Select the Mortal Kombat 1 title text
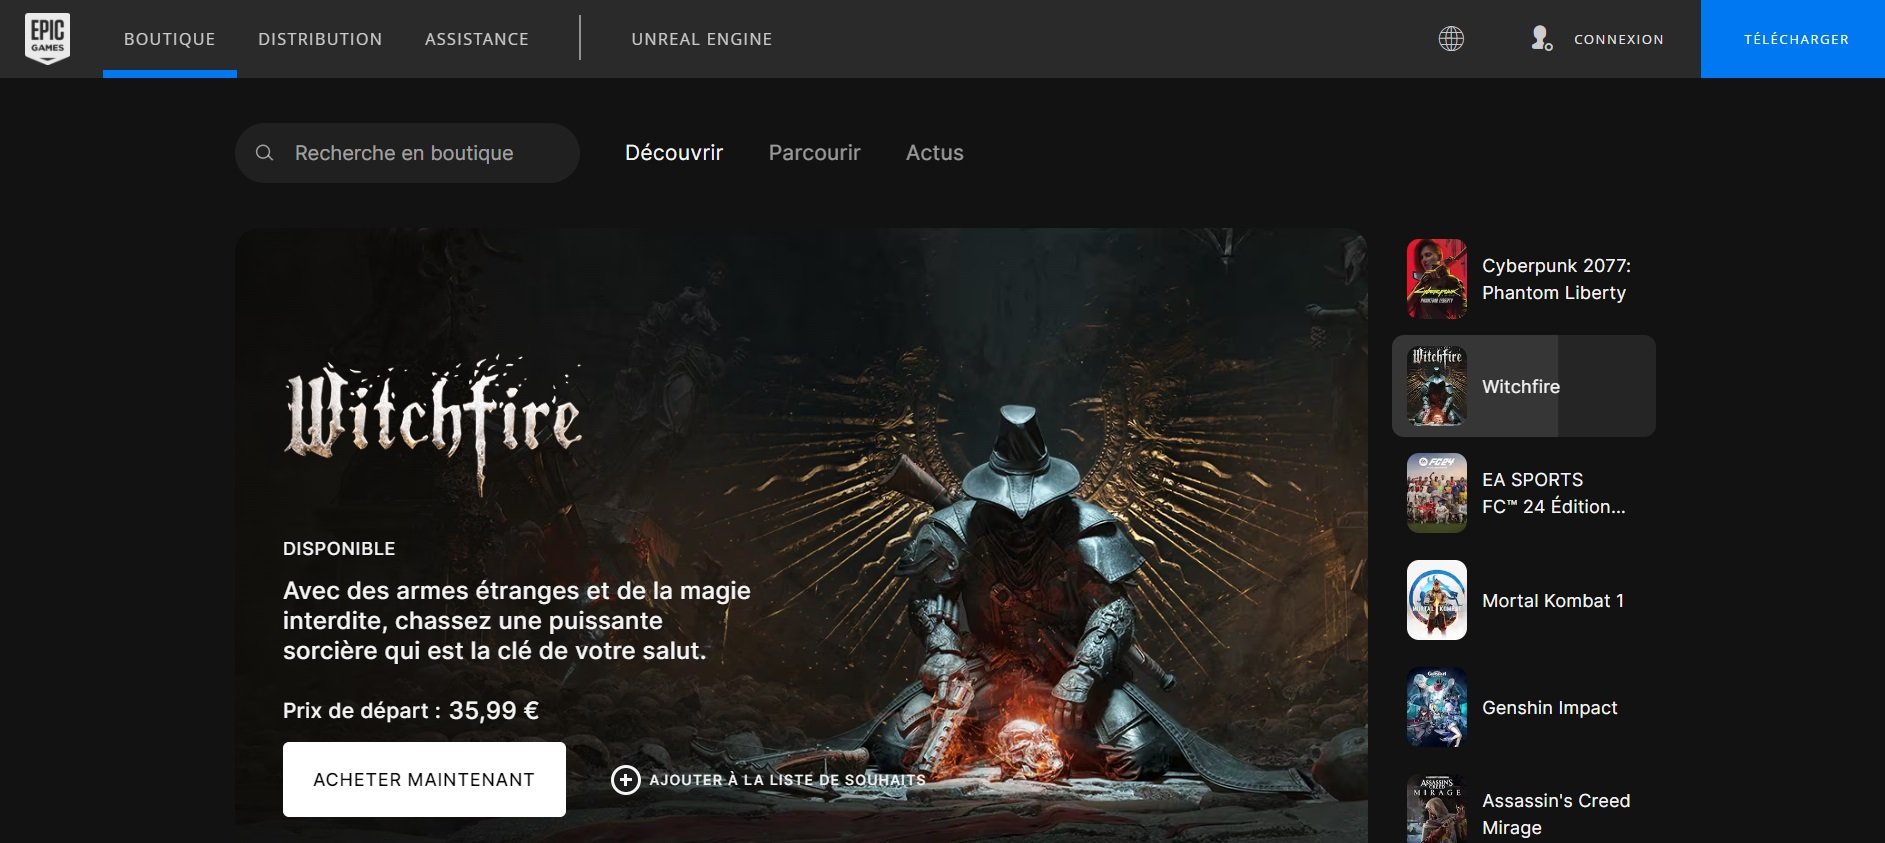 [x=1553, y=600]
